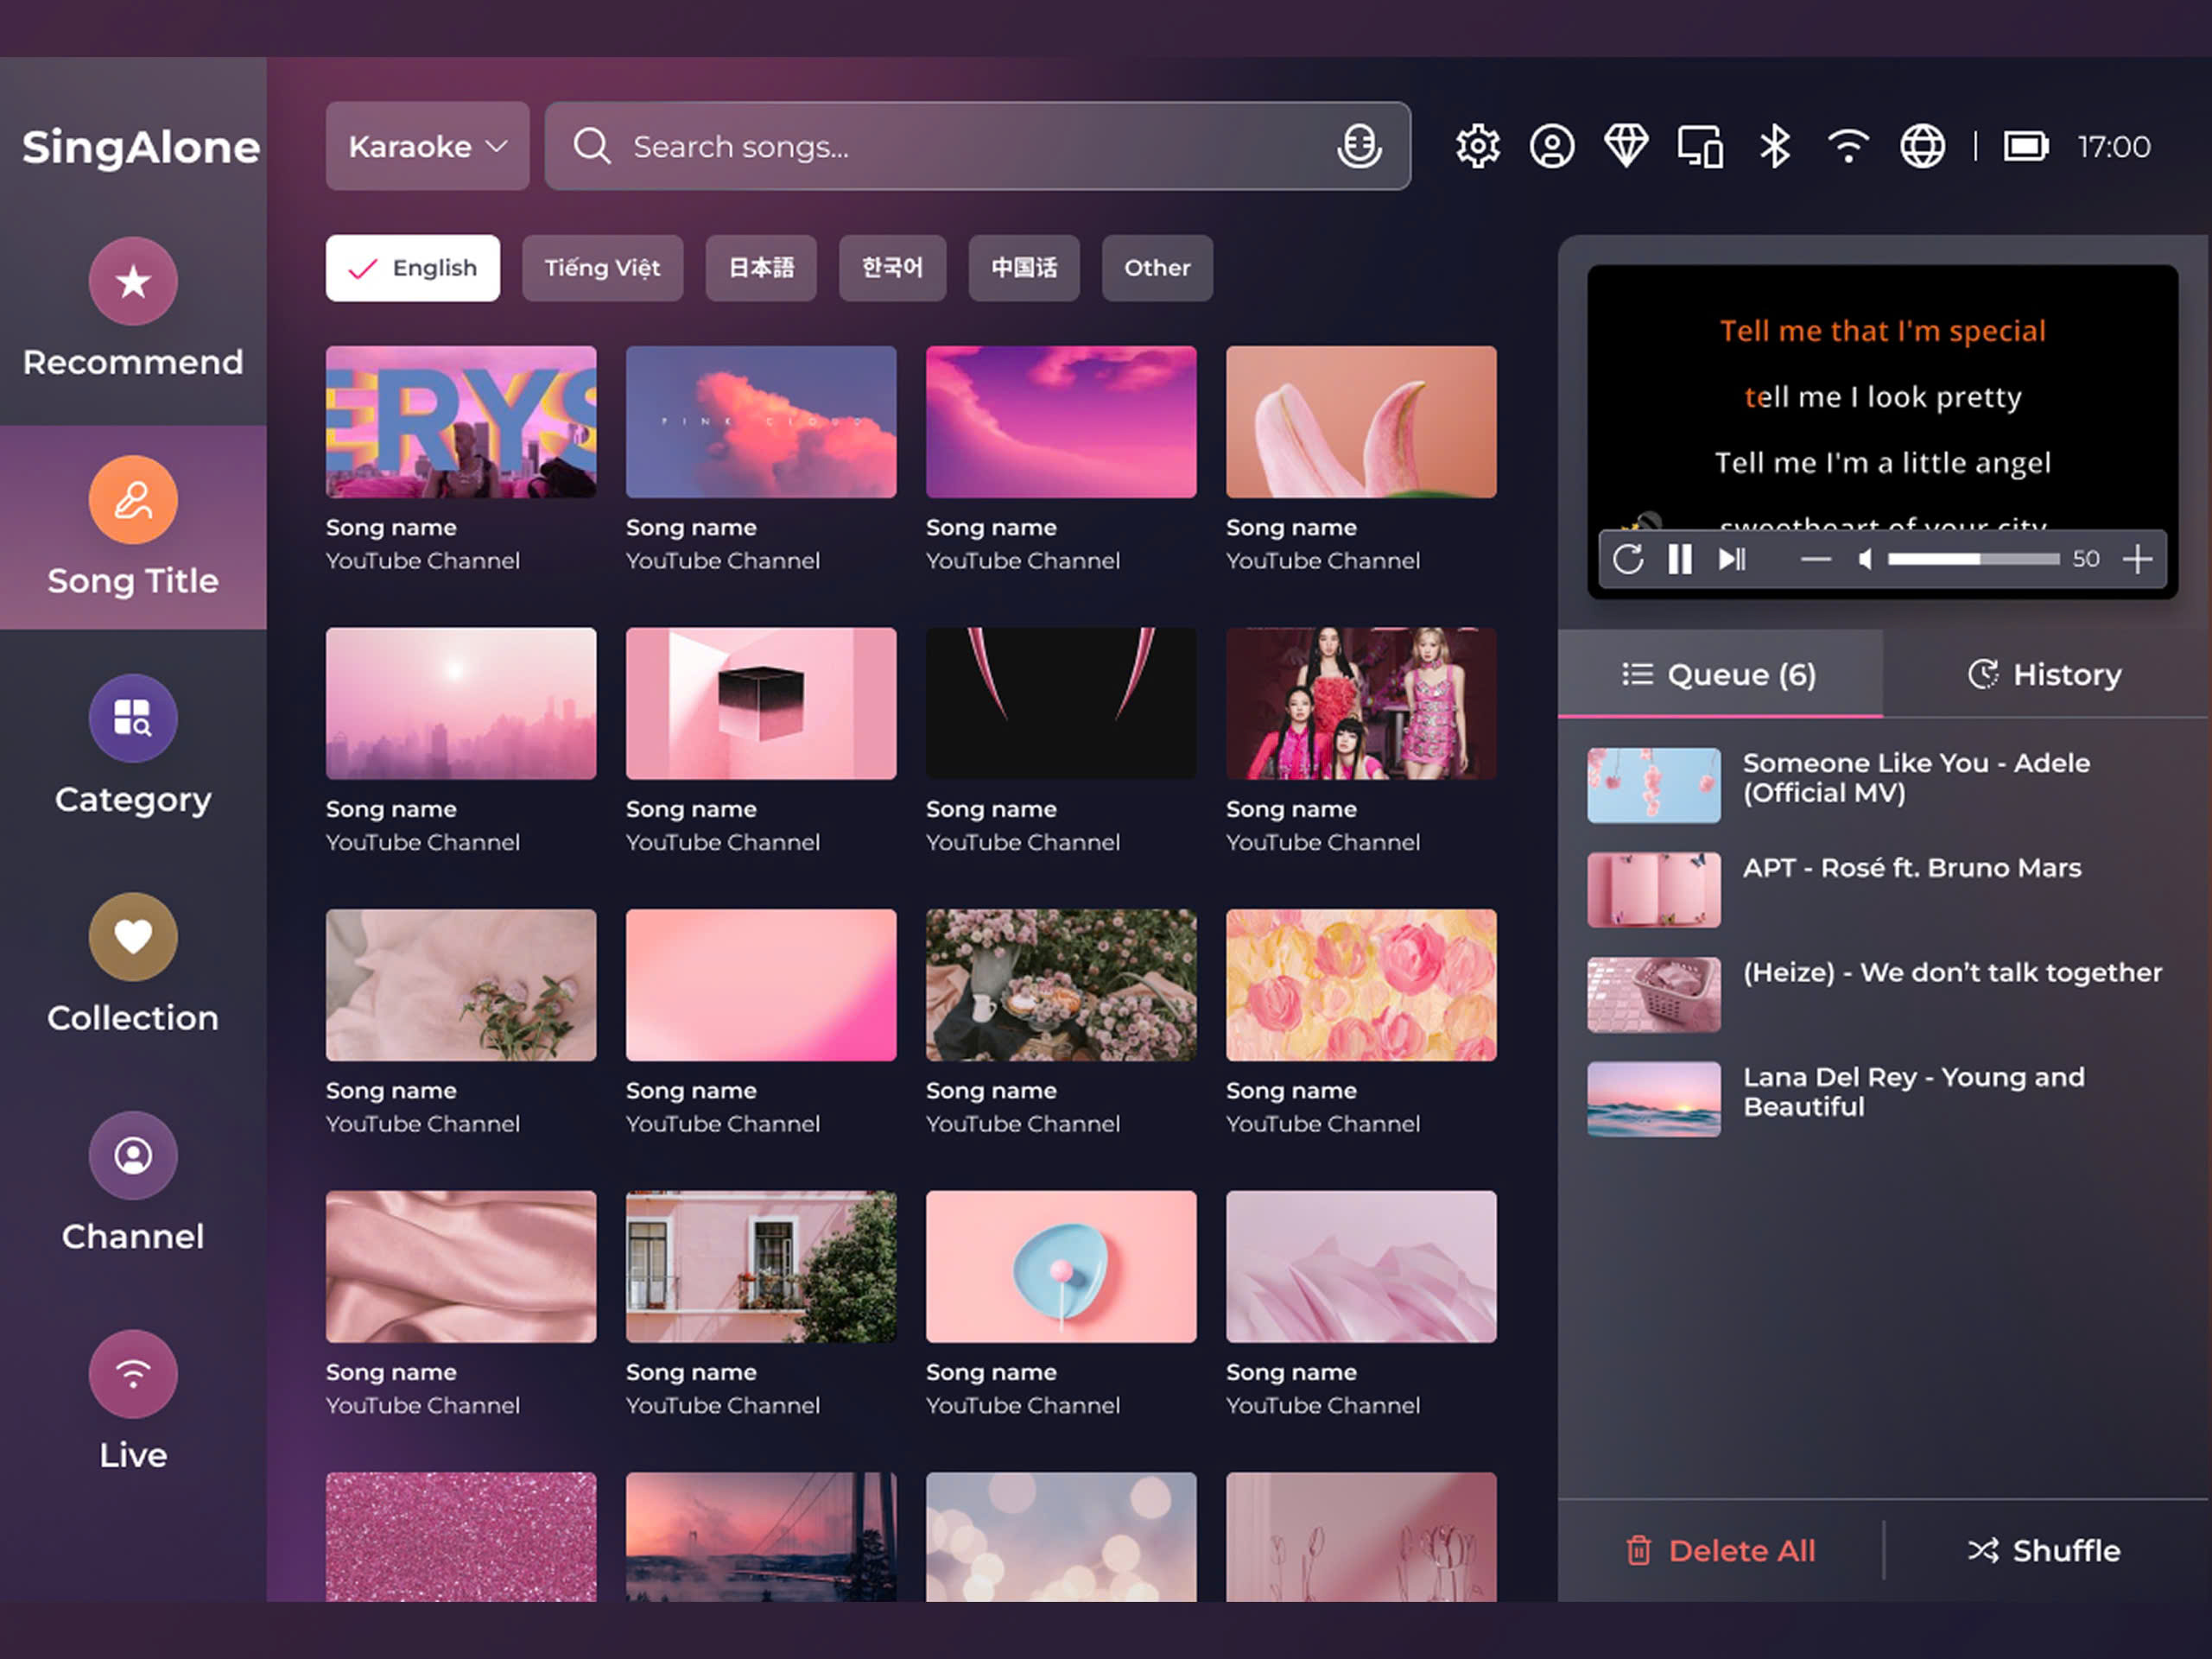
Task: Restart the current song with replay icon
Action: point(1628,559)
